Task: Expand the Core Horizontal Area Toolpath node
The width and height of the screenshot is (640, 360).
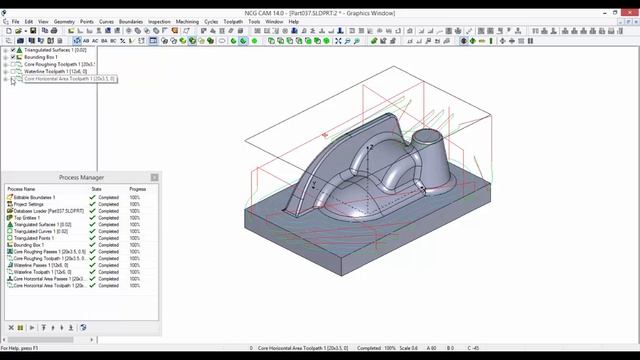Action: coord(6,79)
